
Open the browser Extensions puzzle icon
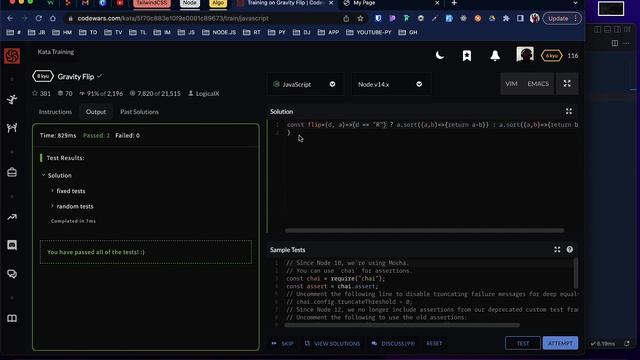[x=506, y=18]
